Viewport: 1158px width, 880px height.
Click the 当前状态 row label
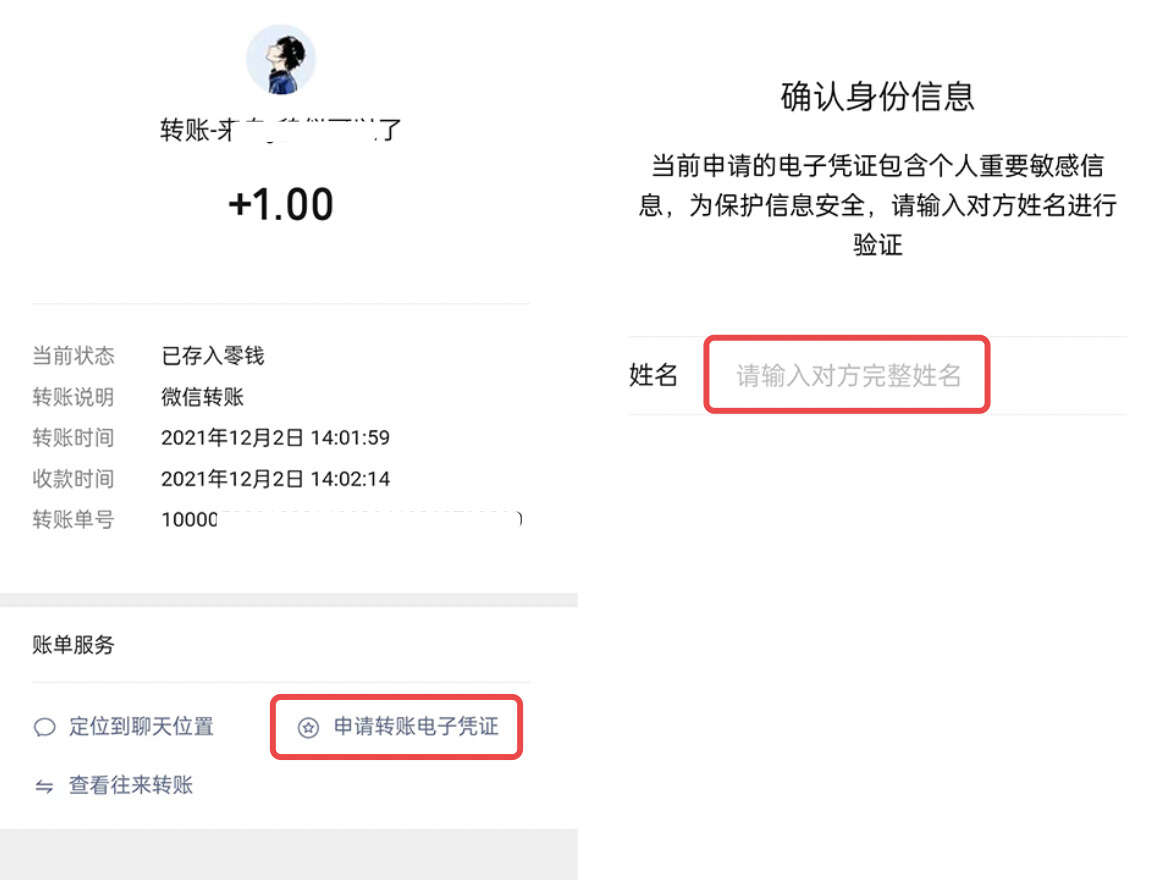[x=73, y=356]
